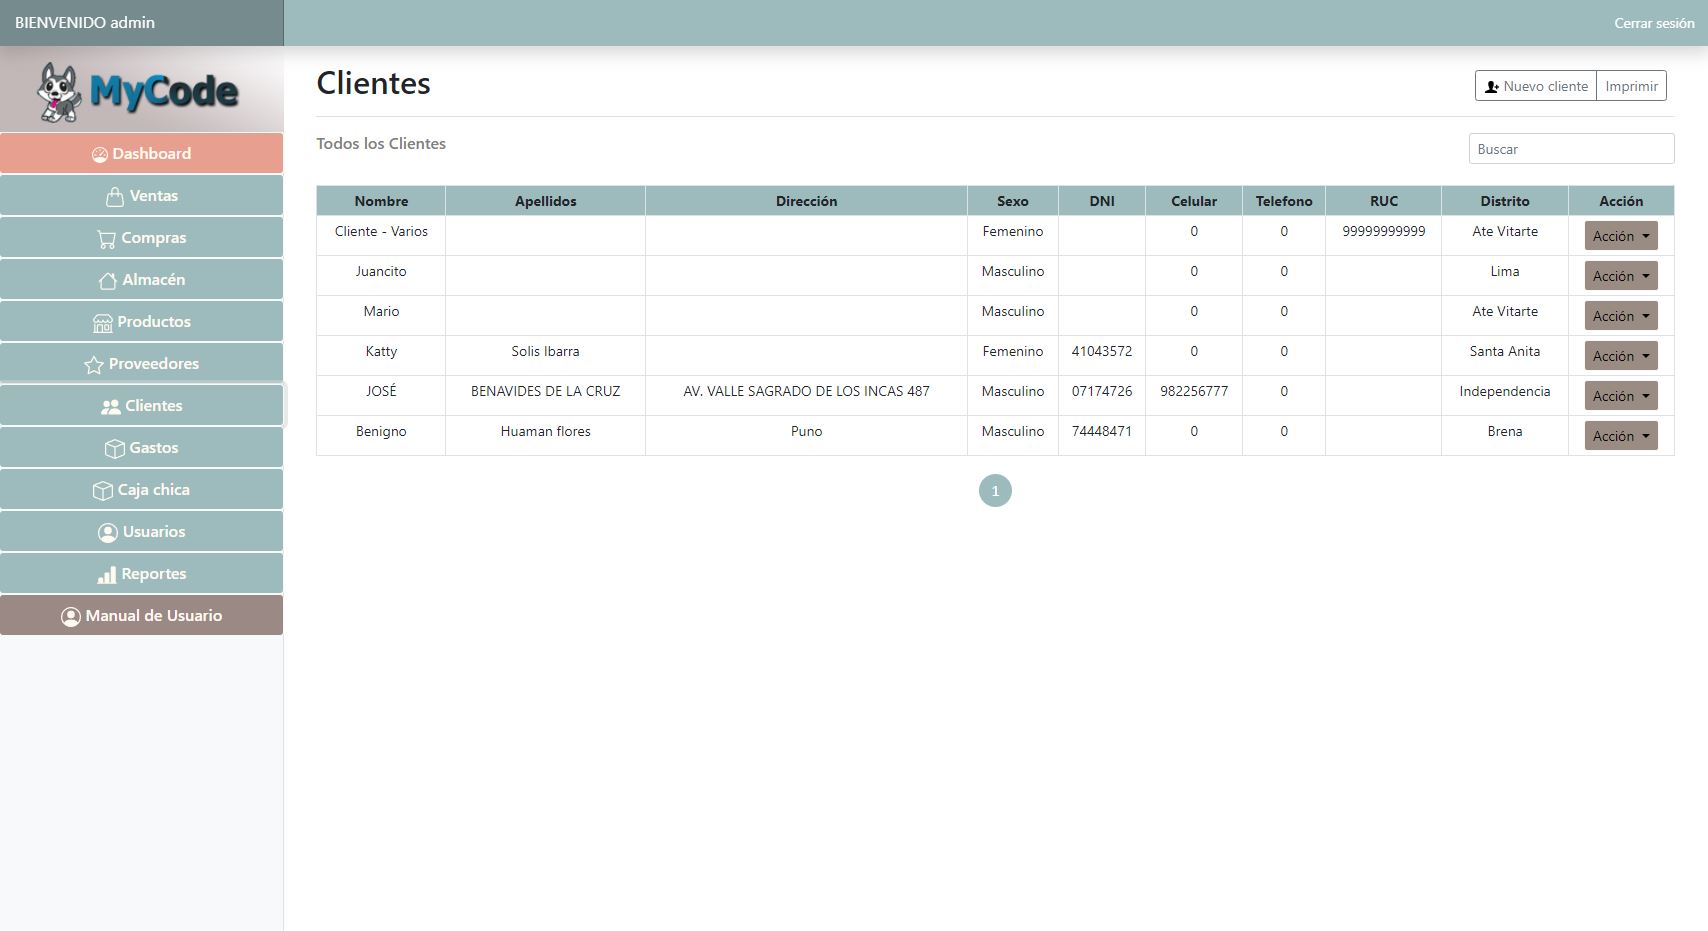Screen dimensions: 1708x931
Task: Click the Compras cart icon
Action: 106,239
